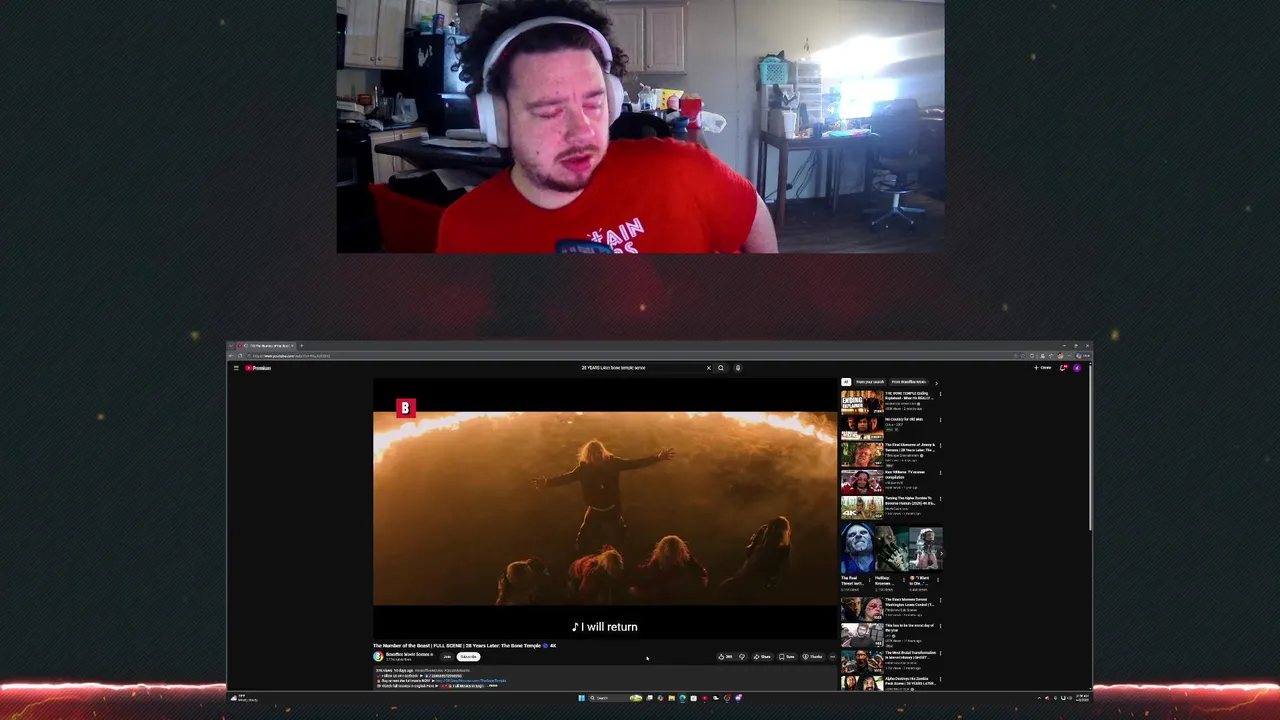This screenshot has width=1280, height=720.
Task: Open menu for Taming The Alpha Zombie
Action: point(940,500)
